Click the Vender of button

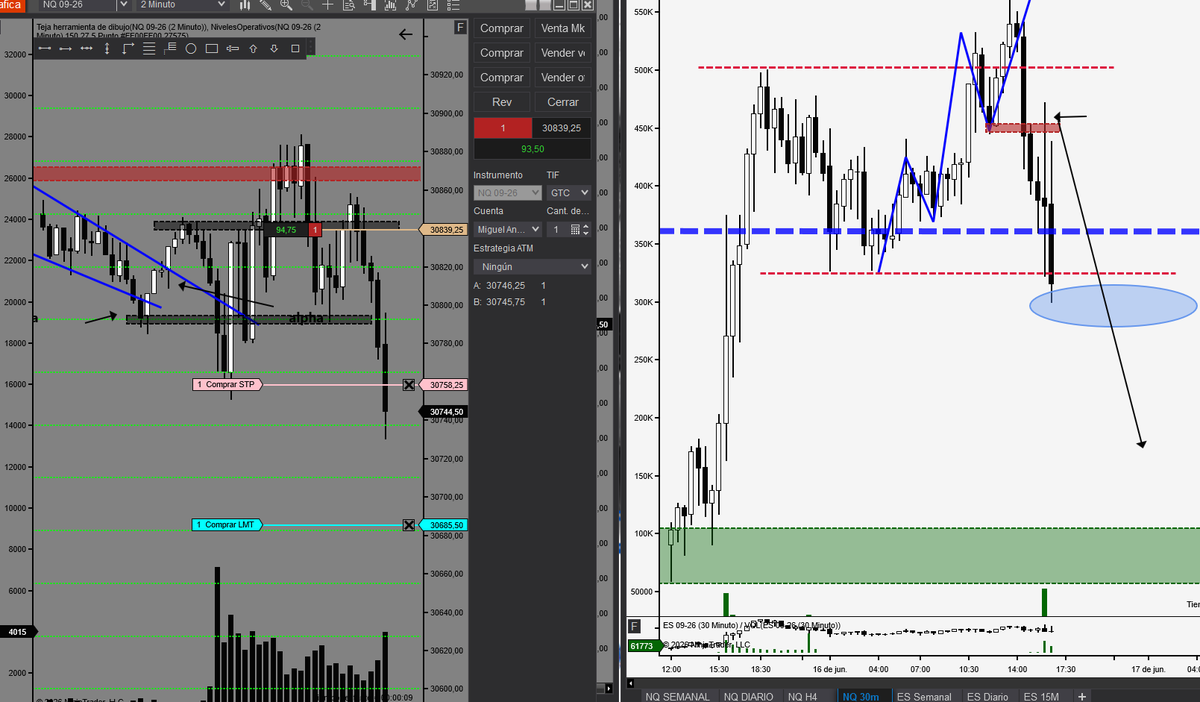coord(562,78)
